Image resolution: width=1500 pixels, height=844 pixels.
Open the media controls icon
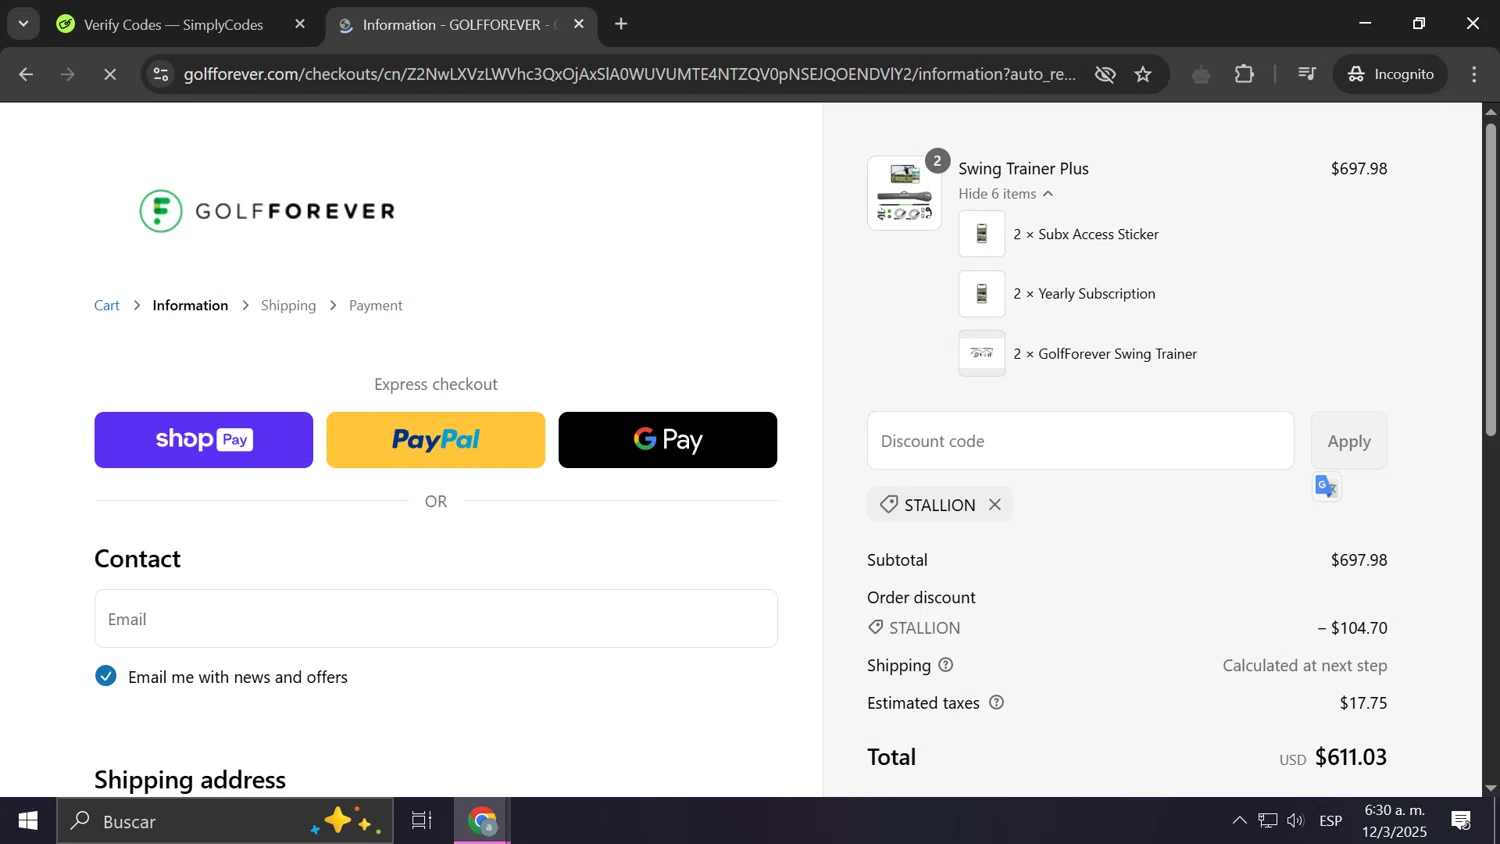[1306, 74]
